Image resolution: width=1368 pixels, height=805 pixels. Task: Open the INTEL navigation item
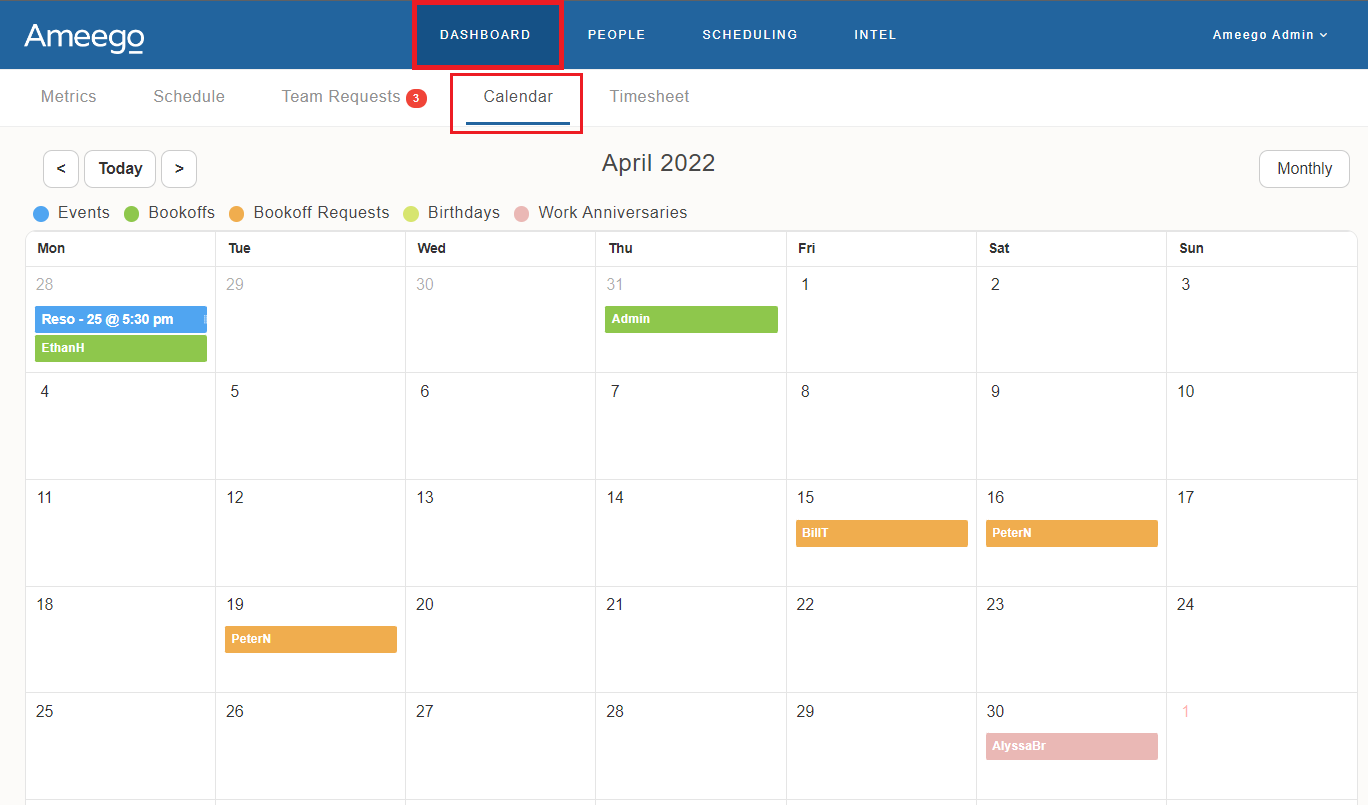pyautogui.click(x=874, y=34)
